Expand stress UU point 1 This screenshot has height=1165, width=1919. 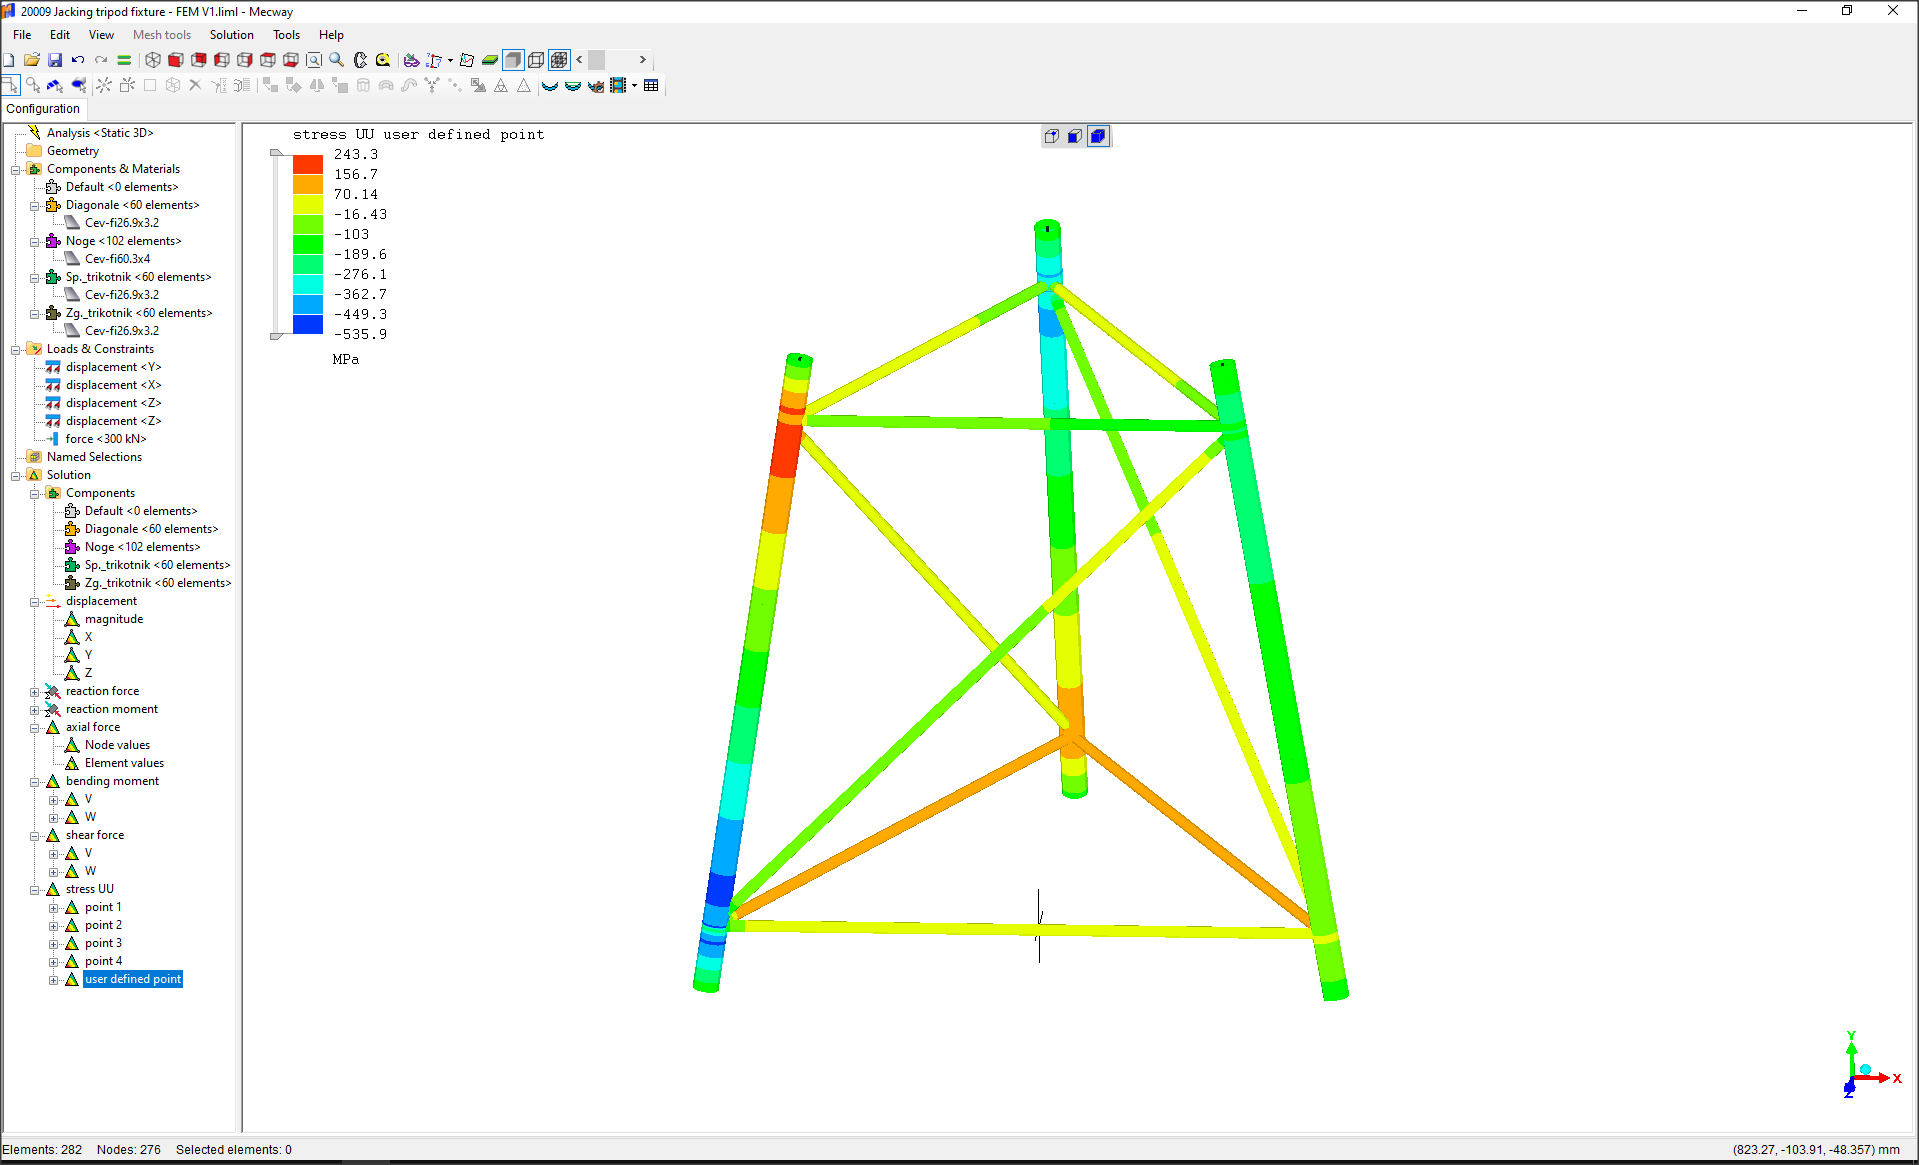pyautogui.click(x=54, y=908)
